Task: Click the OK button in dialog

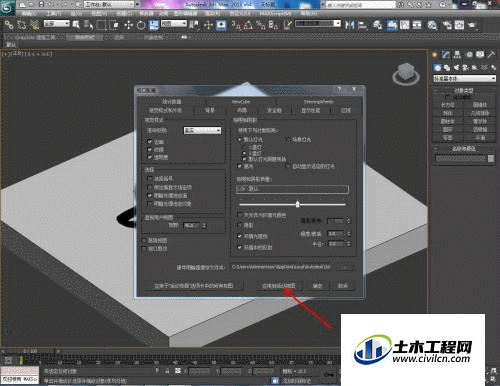Action: tap(317, 286)
